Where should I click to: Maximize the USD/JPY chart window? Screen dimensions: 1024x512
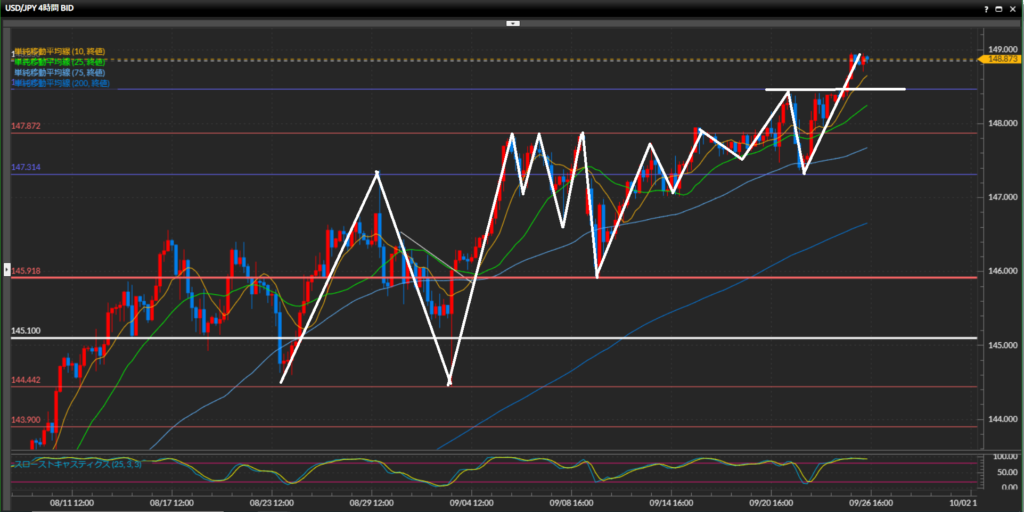(x=998, y=8)
